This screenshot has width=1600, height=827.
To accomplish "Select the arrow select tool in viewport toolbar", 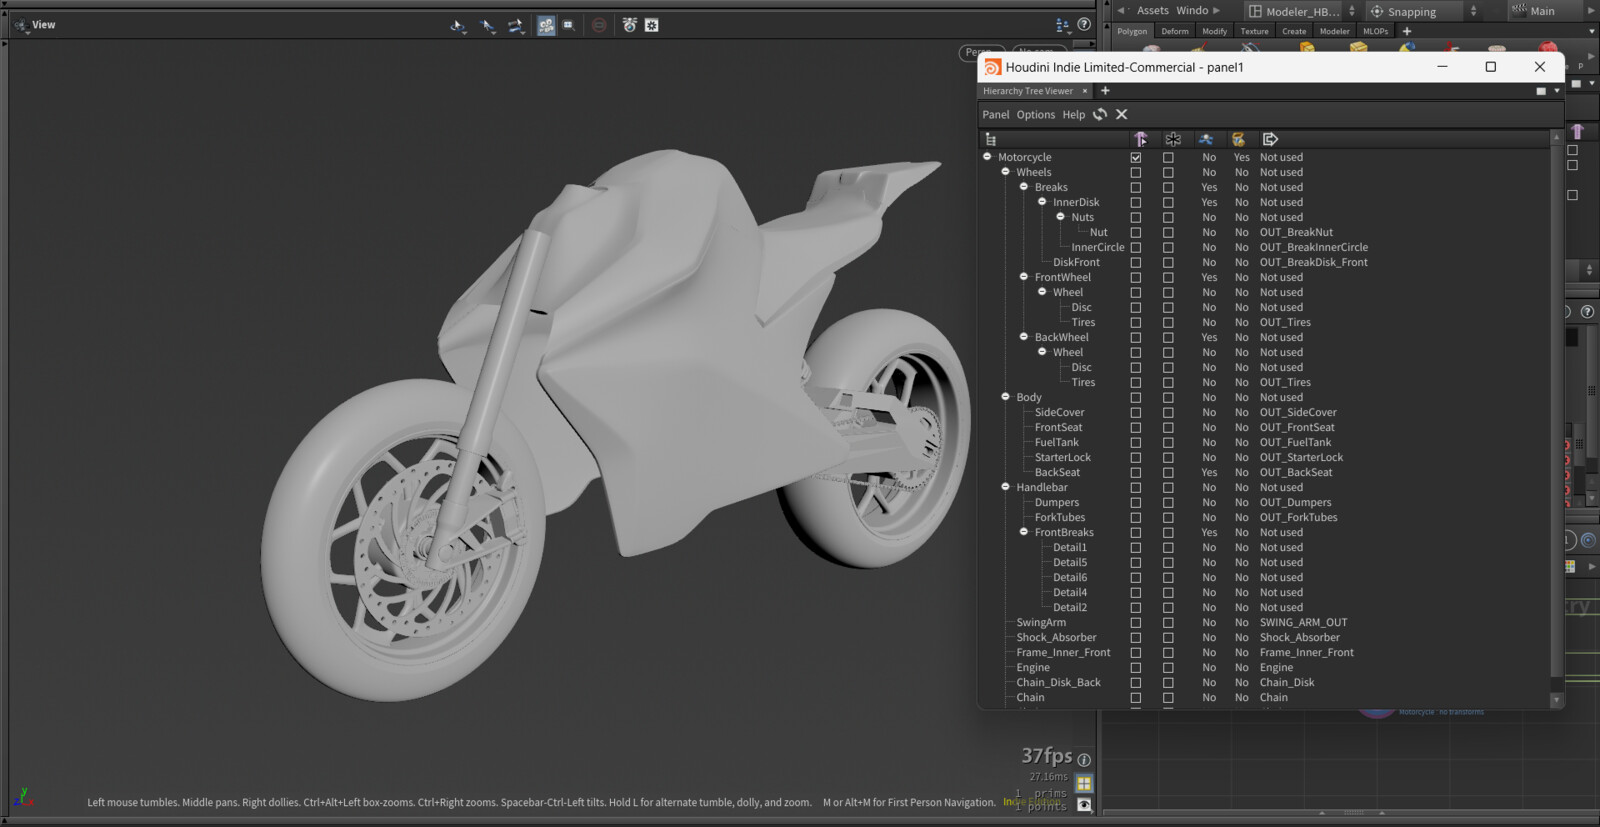I will point(488,26).
